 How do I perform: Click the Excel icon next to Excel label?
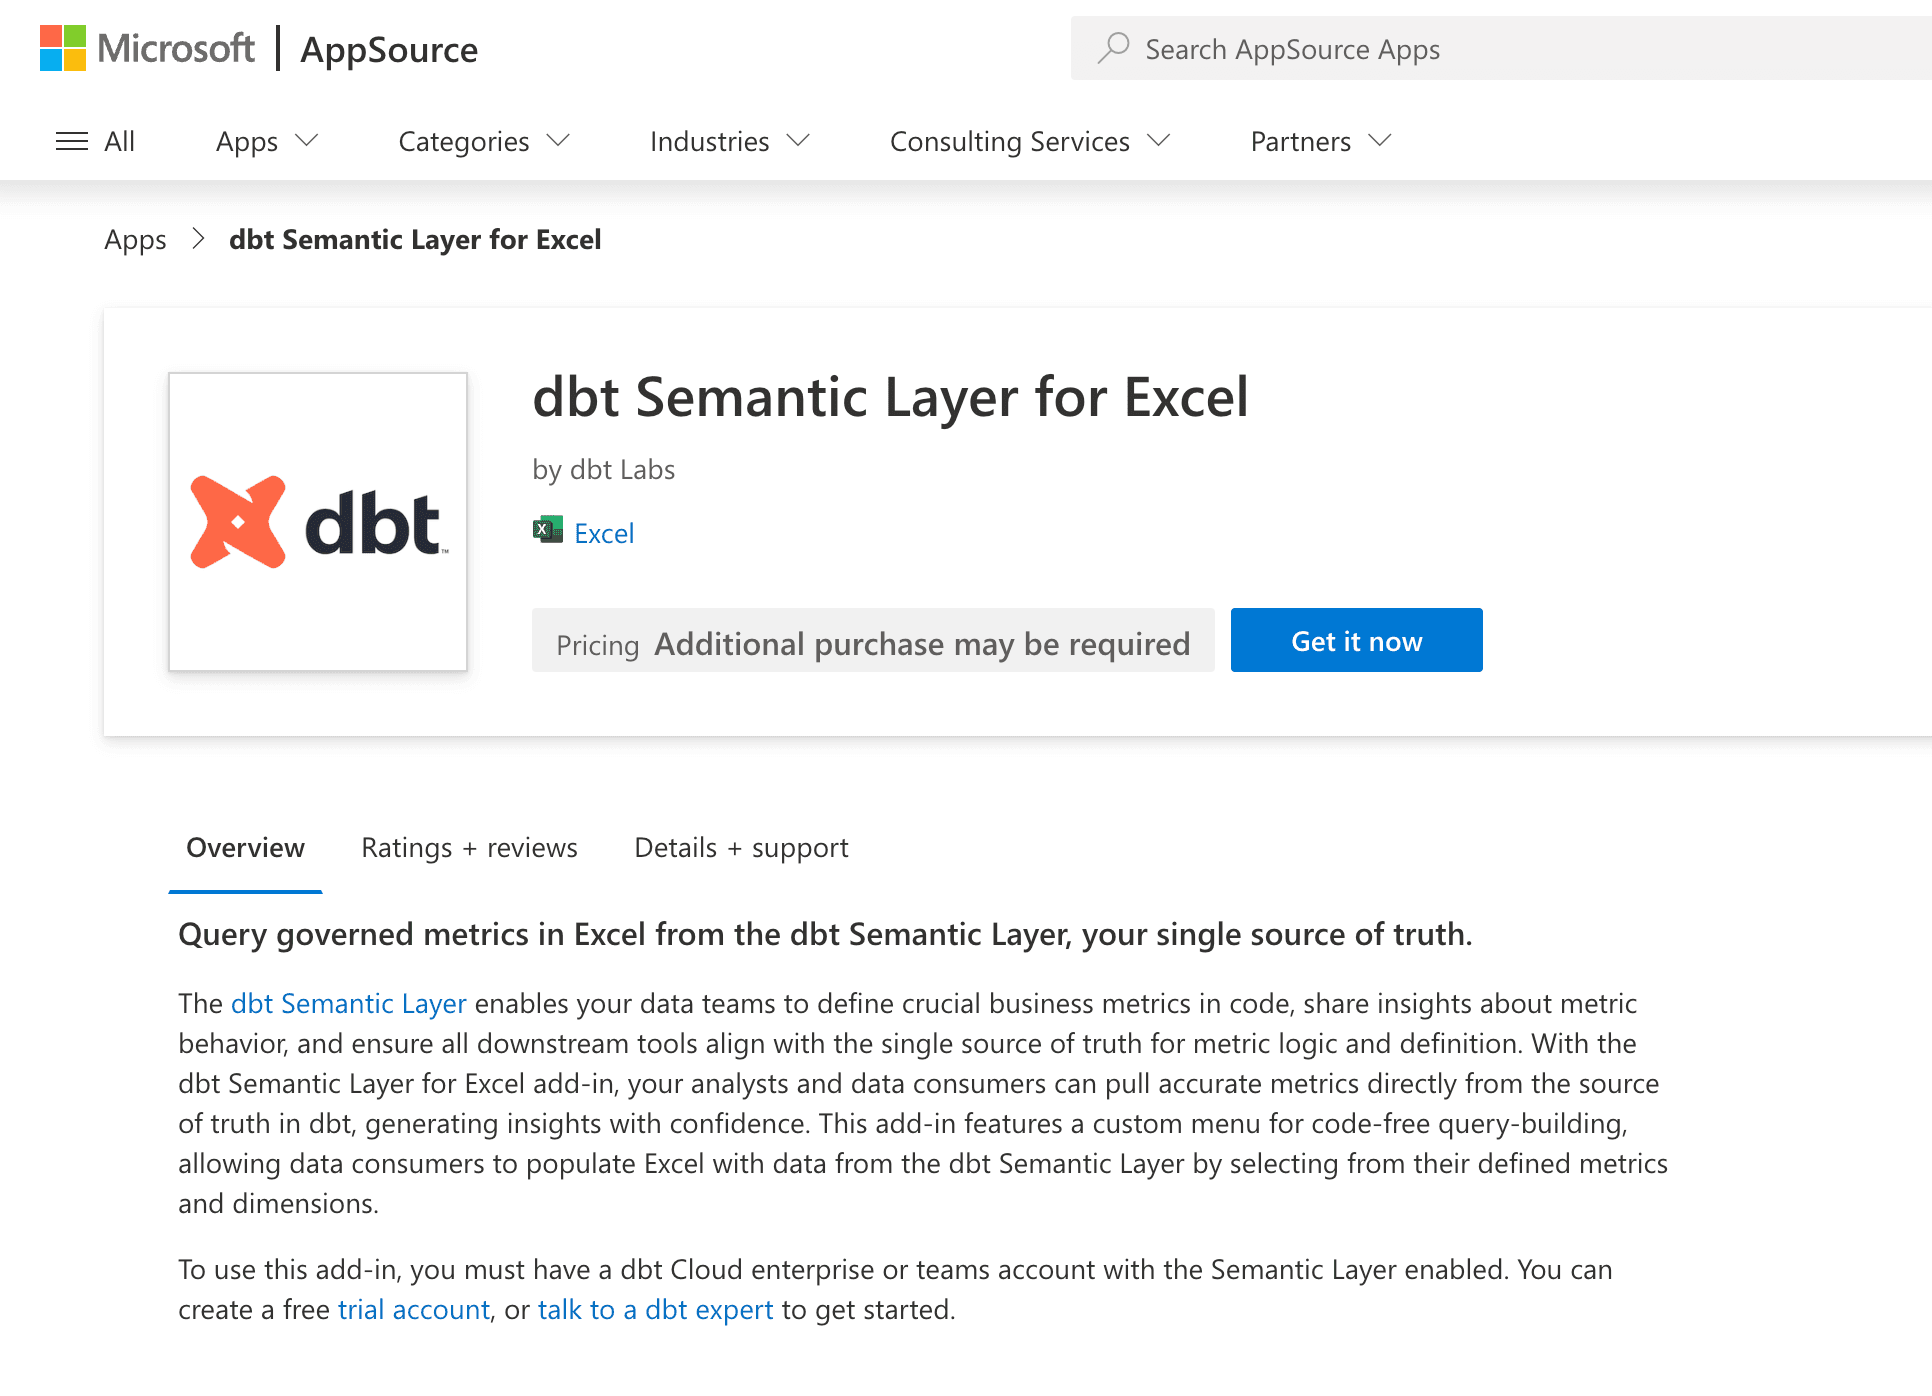click(x=544, y=531)
